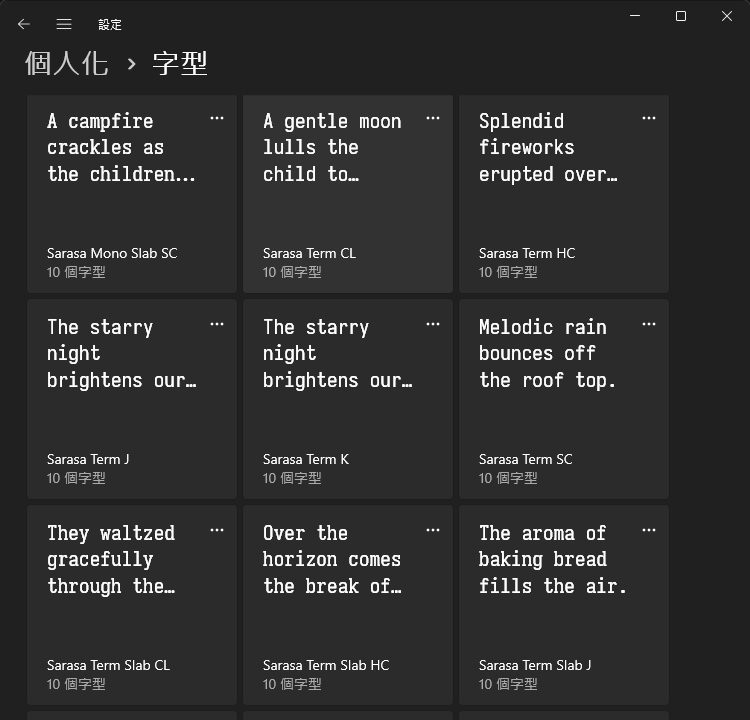750x720 pixels.
Task: Open more options for Sarasa Term K
Action: 433,324
